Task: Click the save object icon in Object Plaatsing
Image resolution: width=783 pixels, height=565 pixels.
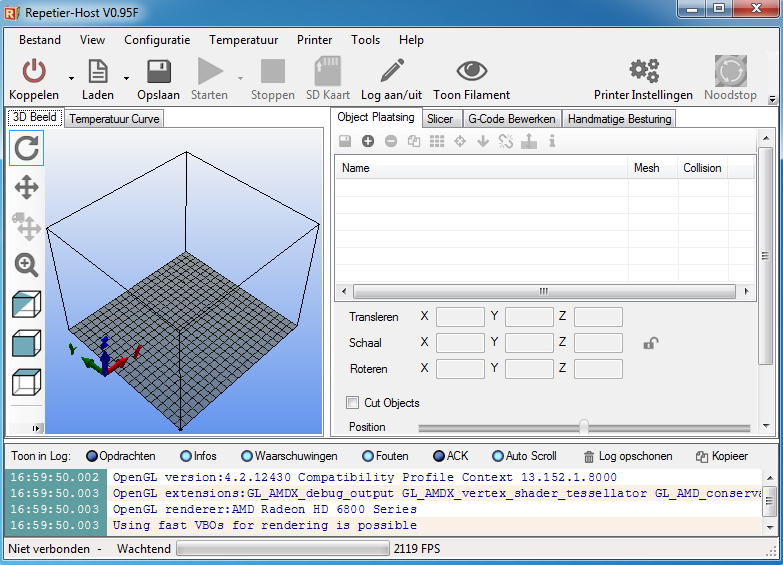Action: point(345,141)
